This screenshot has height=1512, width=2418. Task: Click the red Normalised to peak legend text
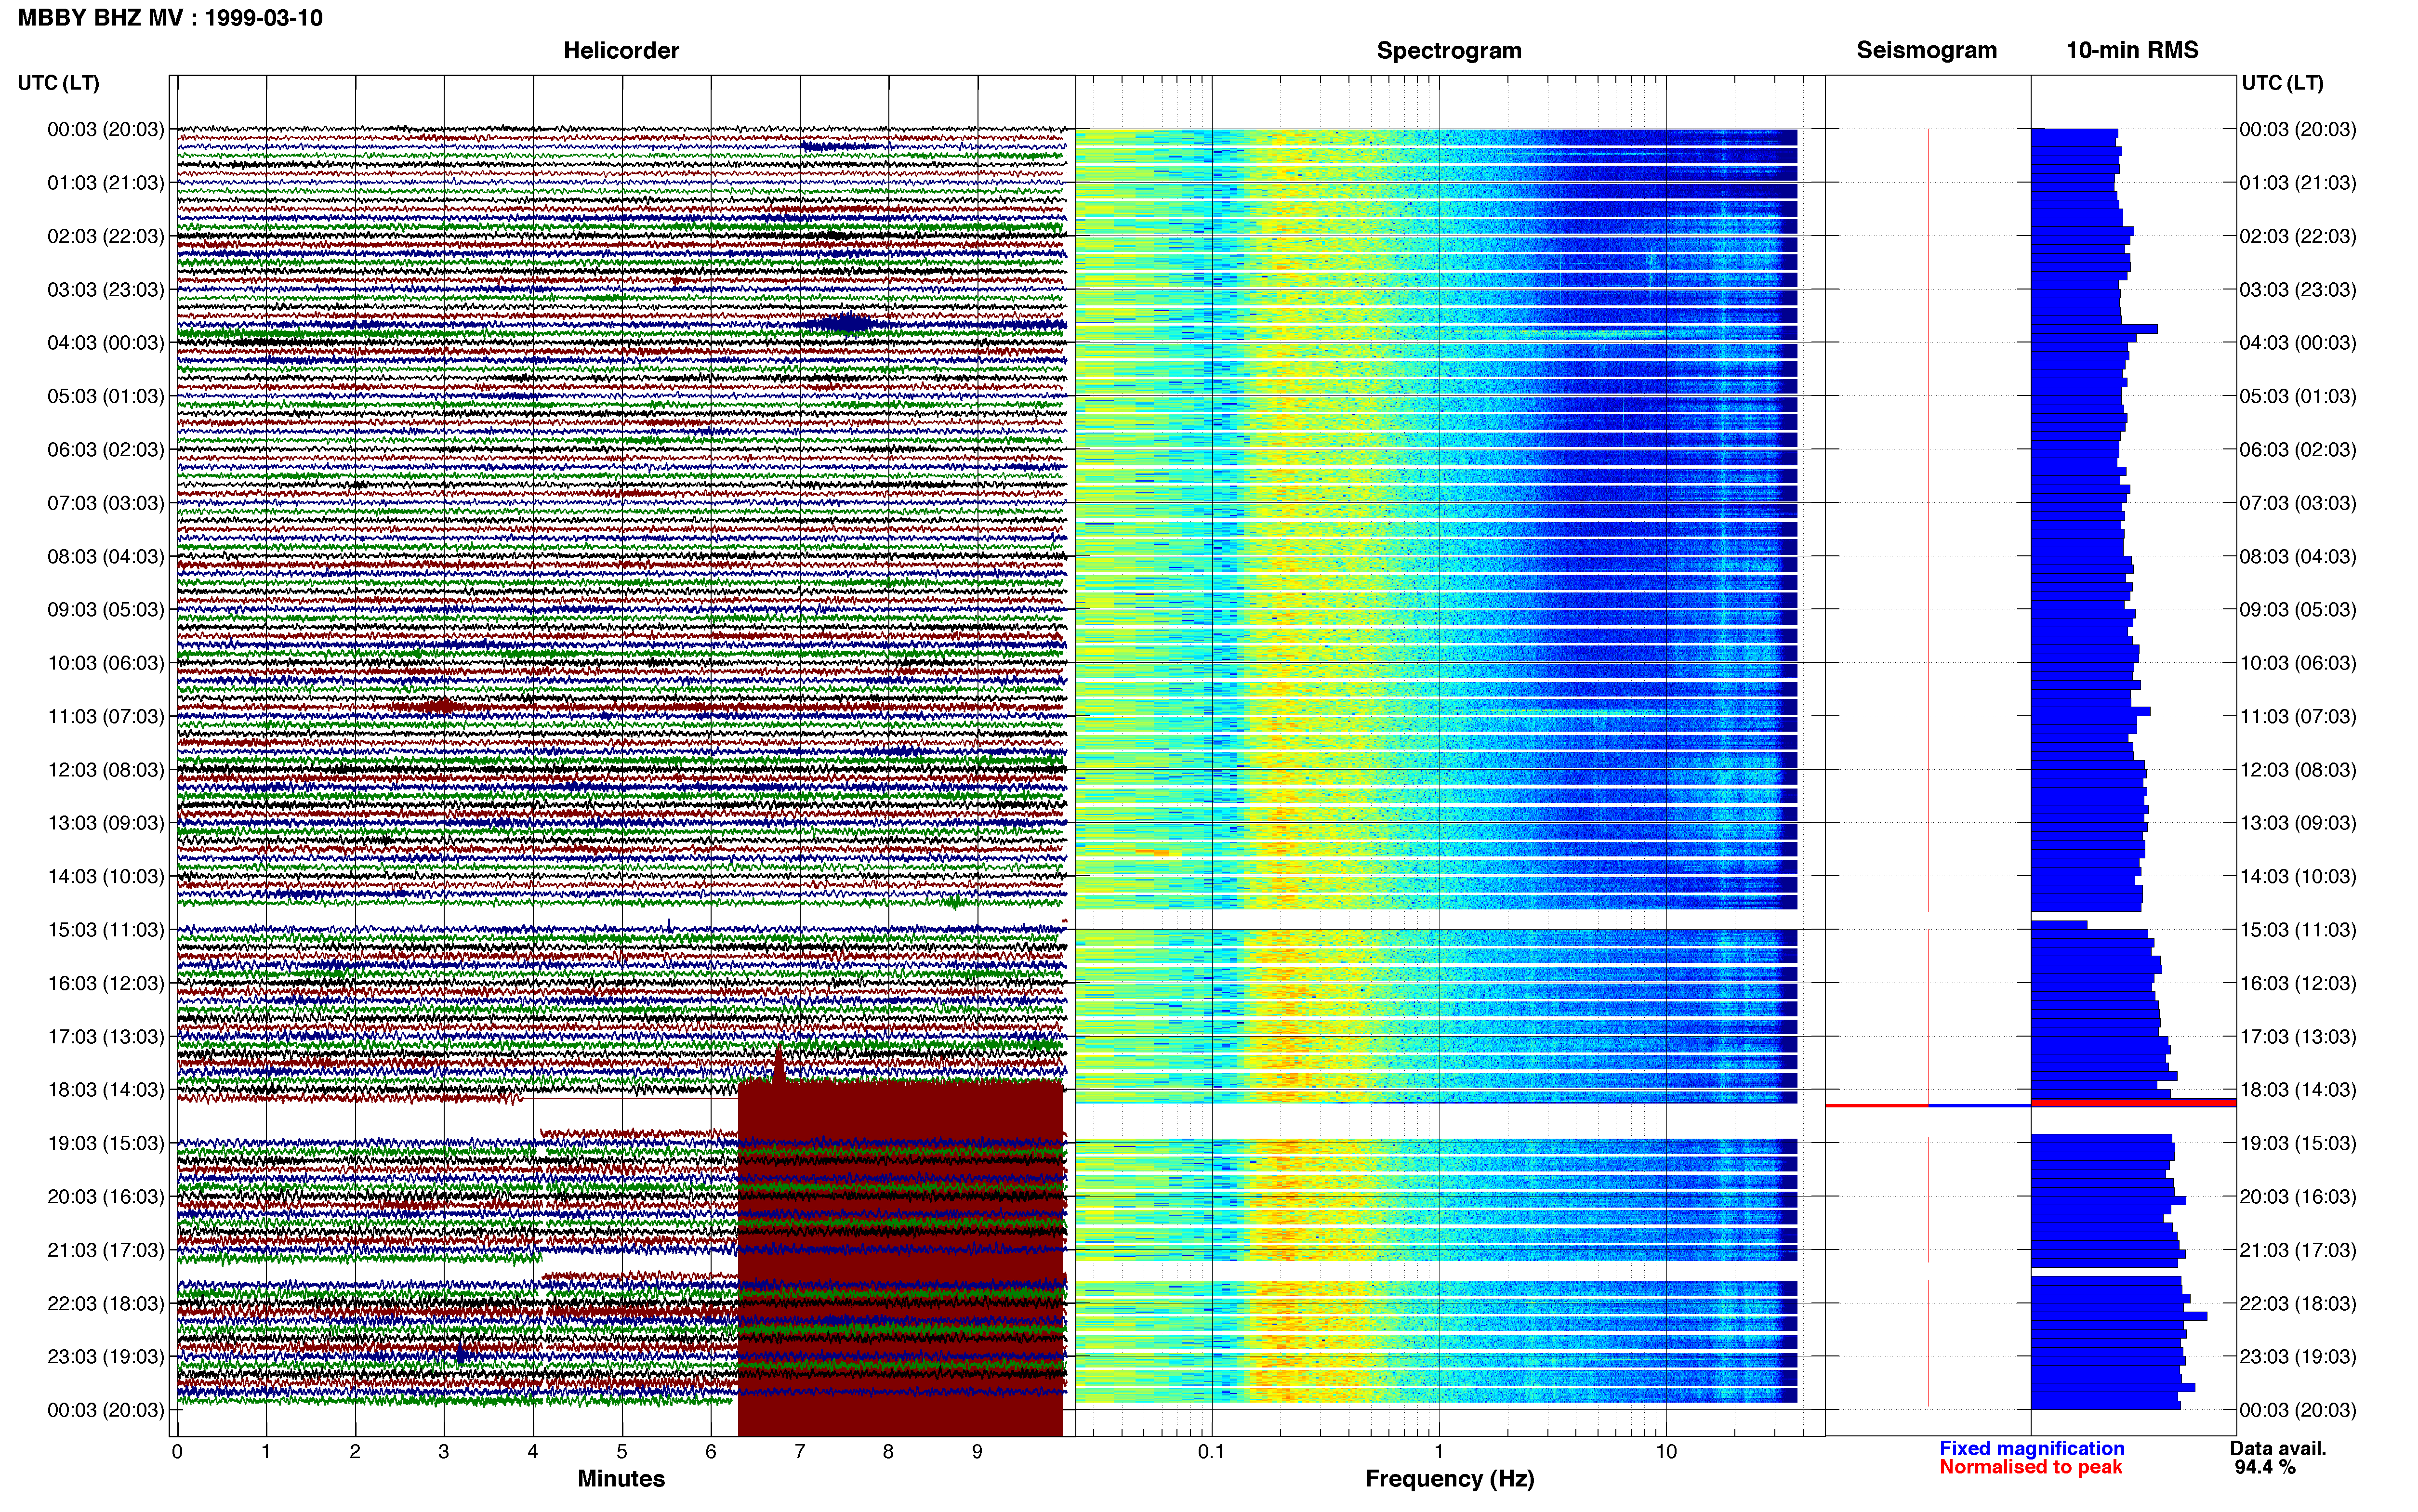(2031, 1467)
